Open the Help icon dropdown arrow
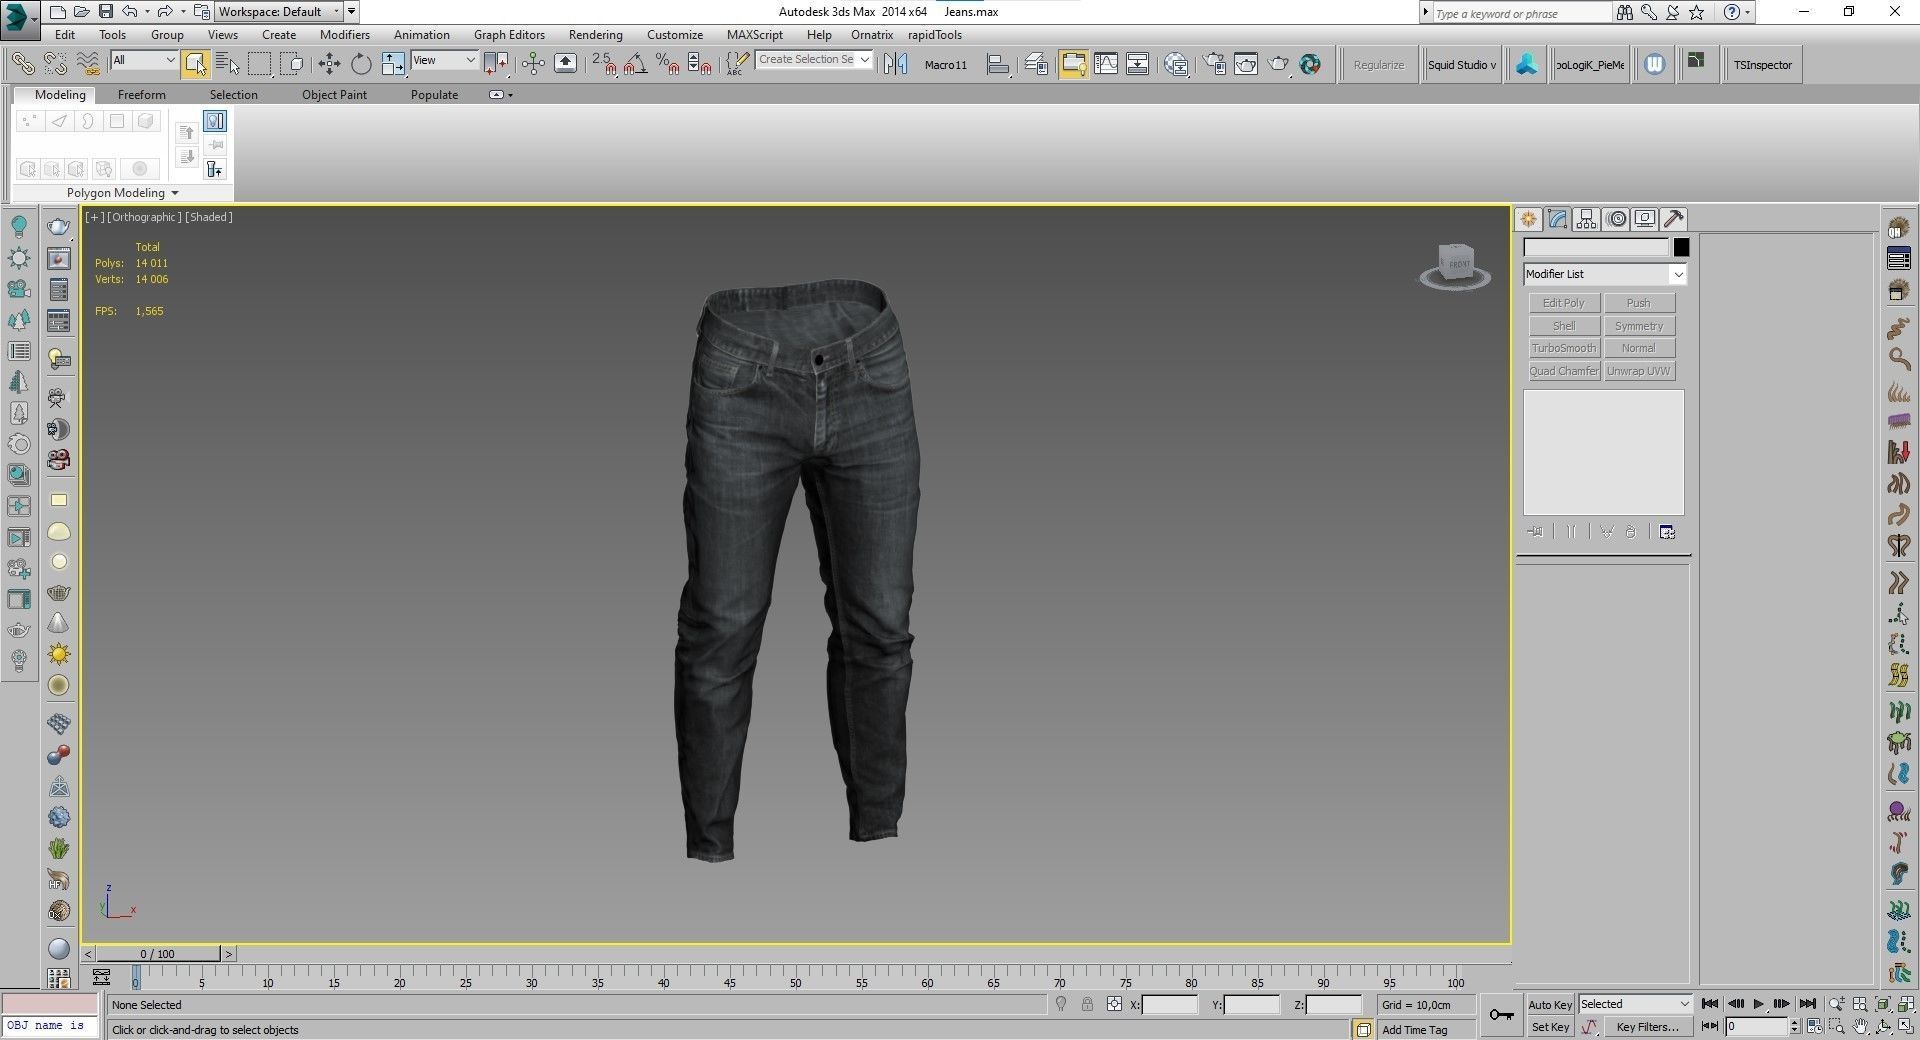This screenshot has width=1920, height=1040. (1747, 12)
